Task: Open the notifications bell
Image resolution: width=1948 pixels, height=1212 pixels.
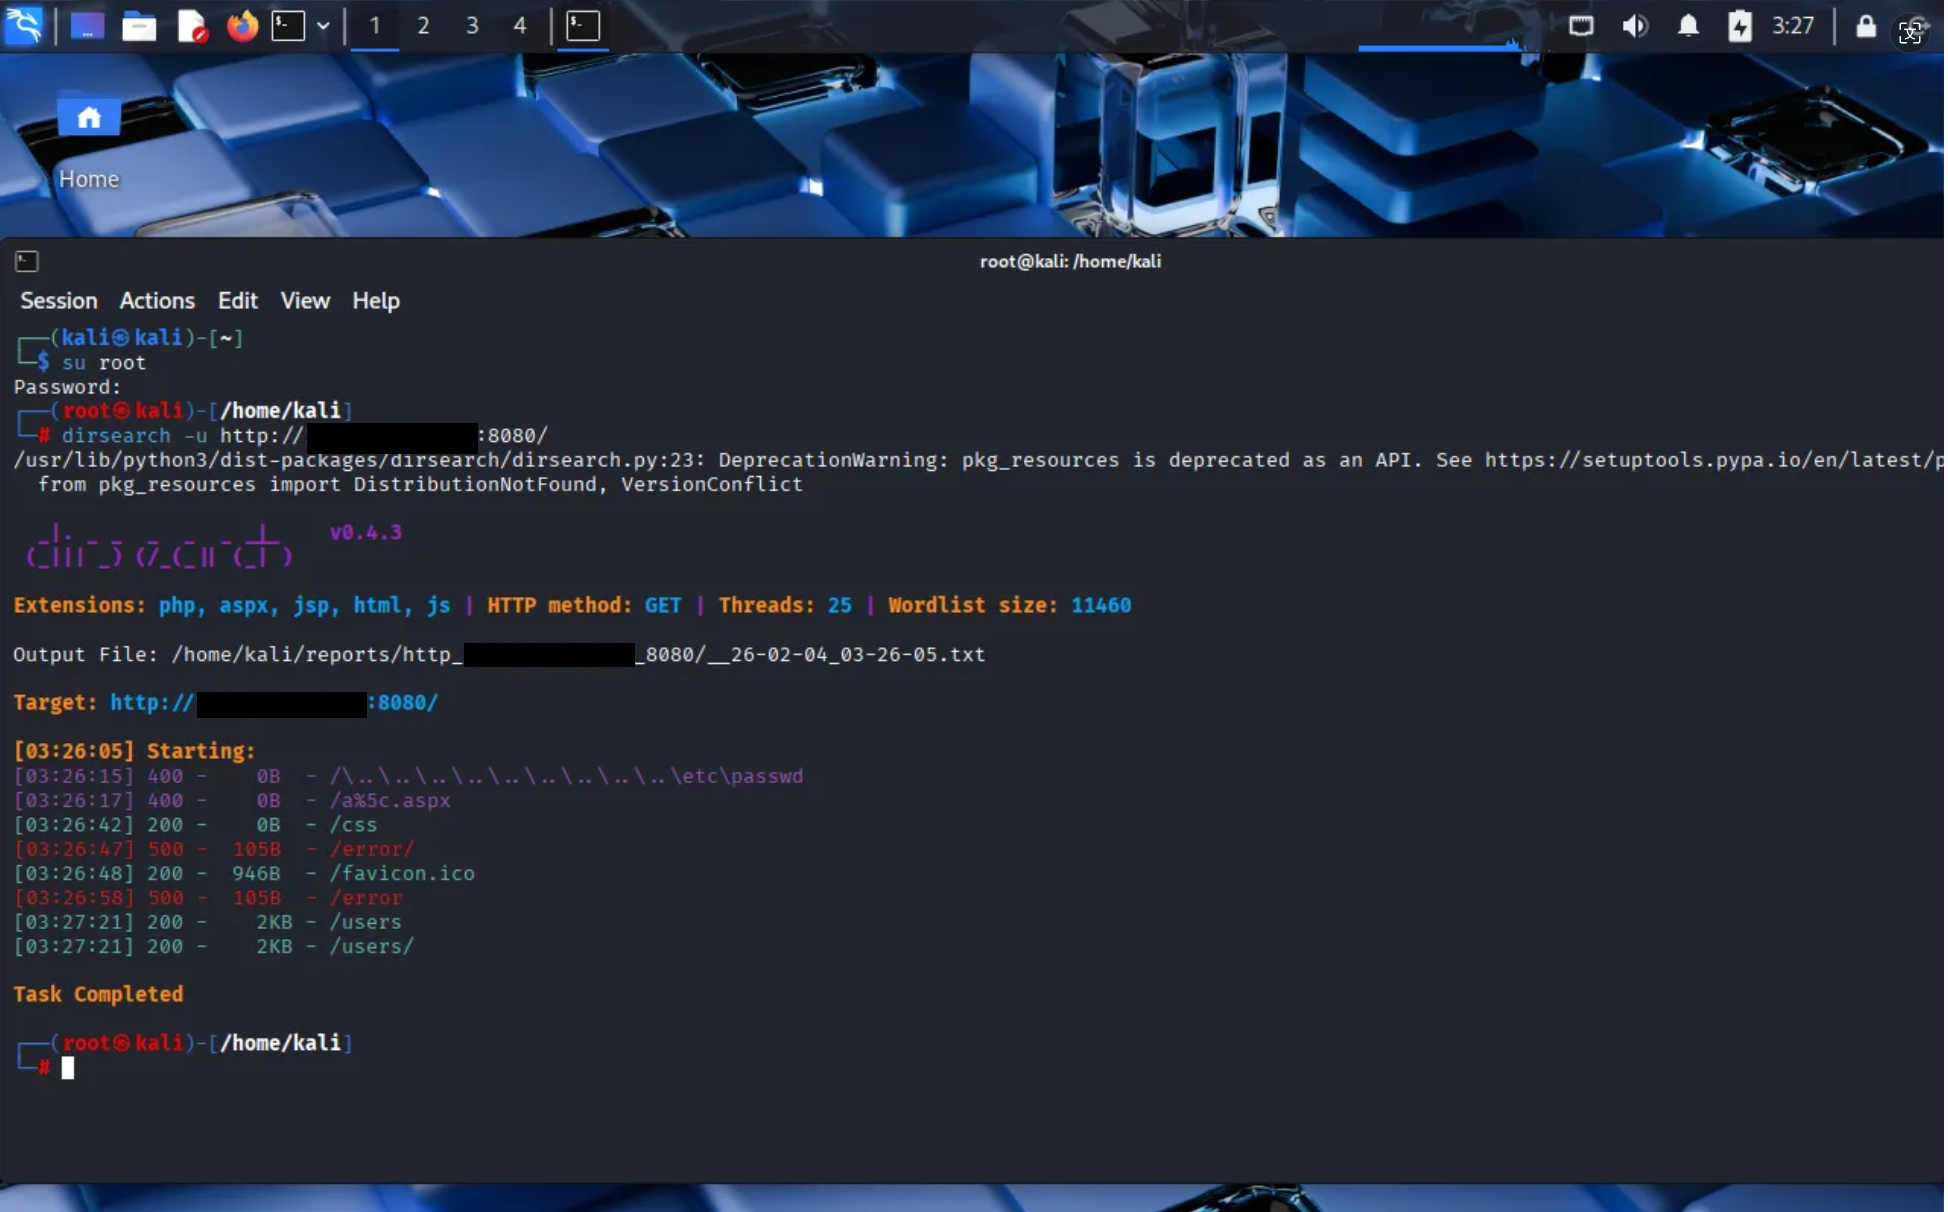Action: tap(1688, 26)
